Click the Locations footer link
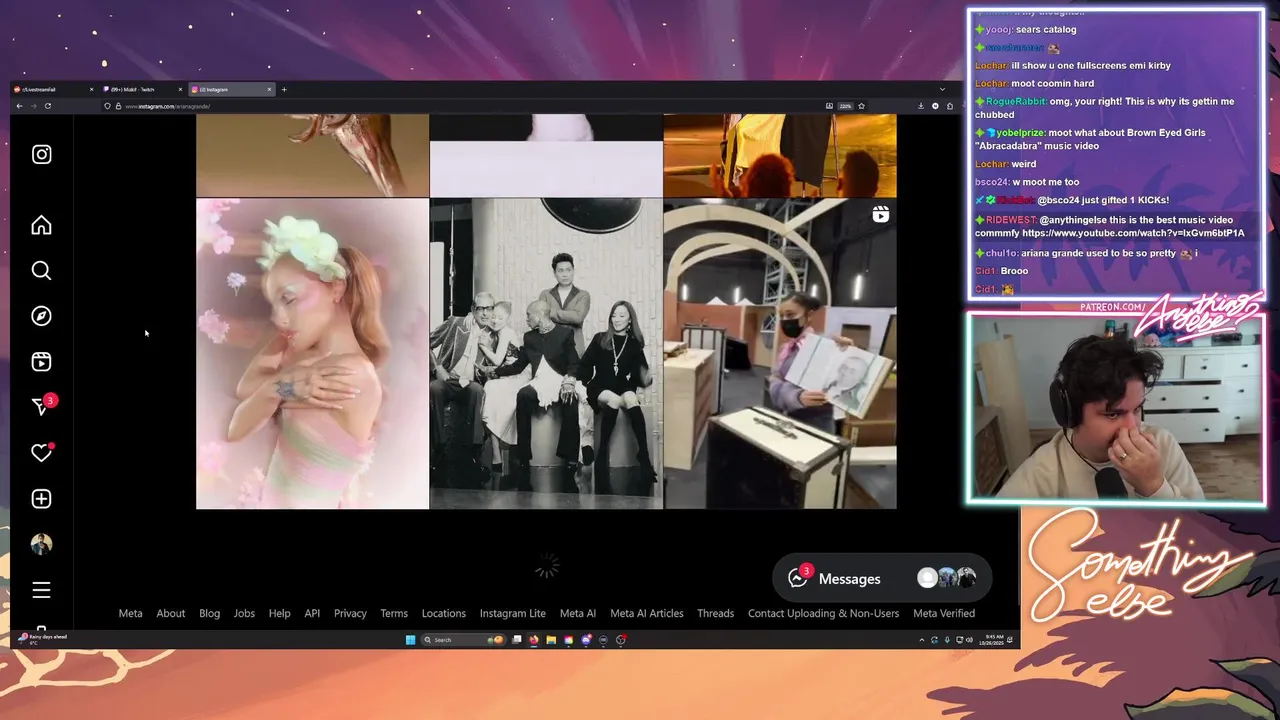Screen dimensions: 1280x720 point(444,613)
